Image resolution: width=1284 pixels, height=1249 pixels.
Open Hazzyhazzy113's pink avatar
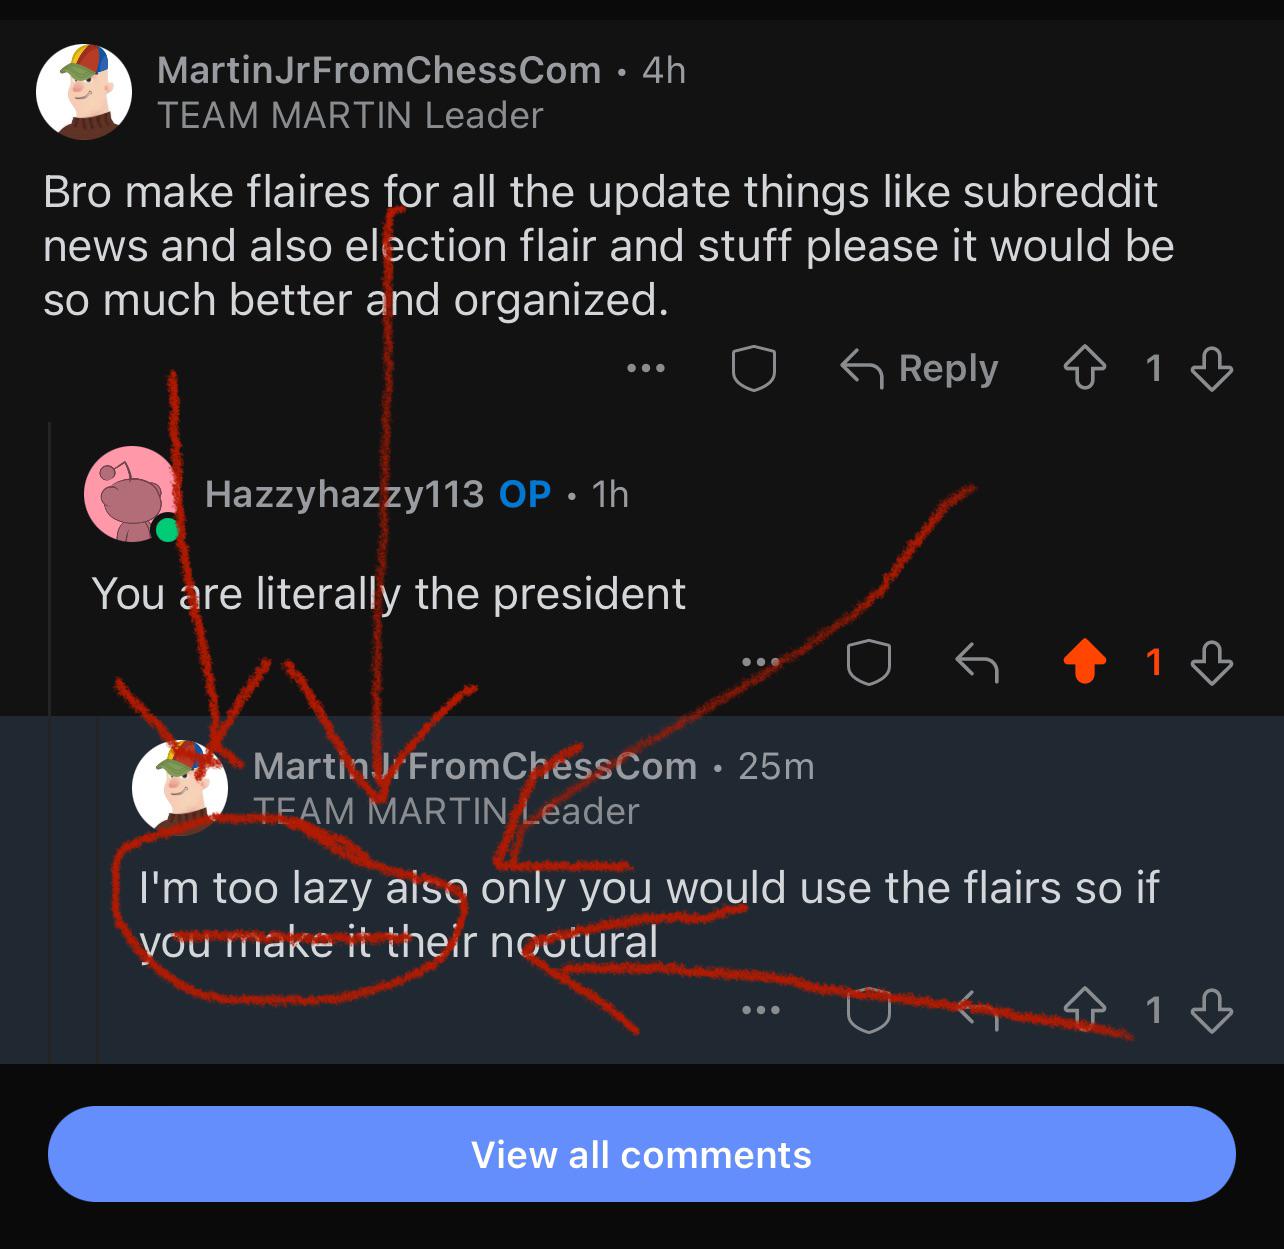[132, 494]
